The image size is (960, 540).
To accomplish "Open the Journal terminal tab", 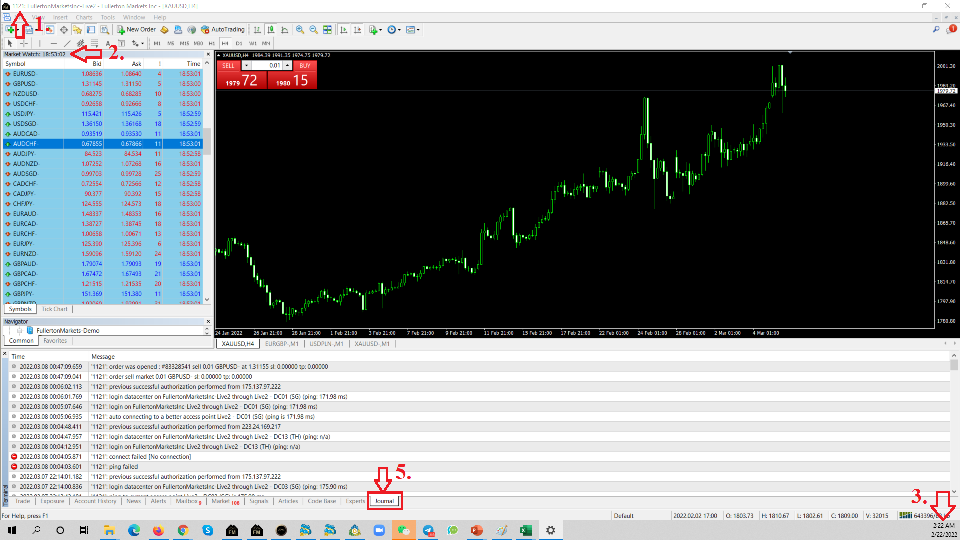I will pyautogui.click(x=384, y=501).
